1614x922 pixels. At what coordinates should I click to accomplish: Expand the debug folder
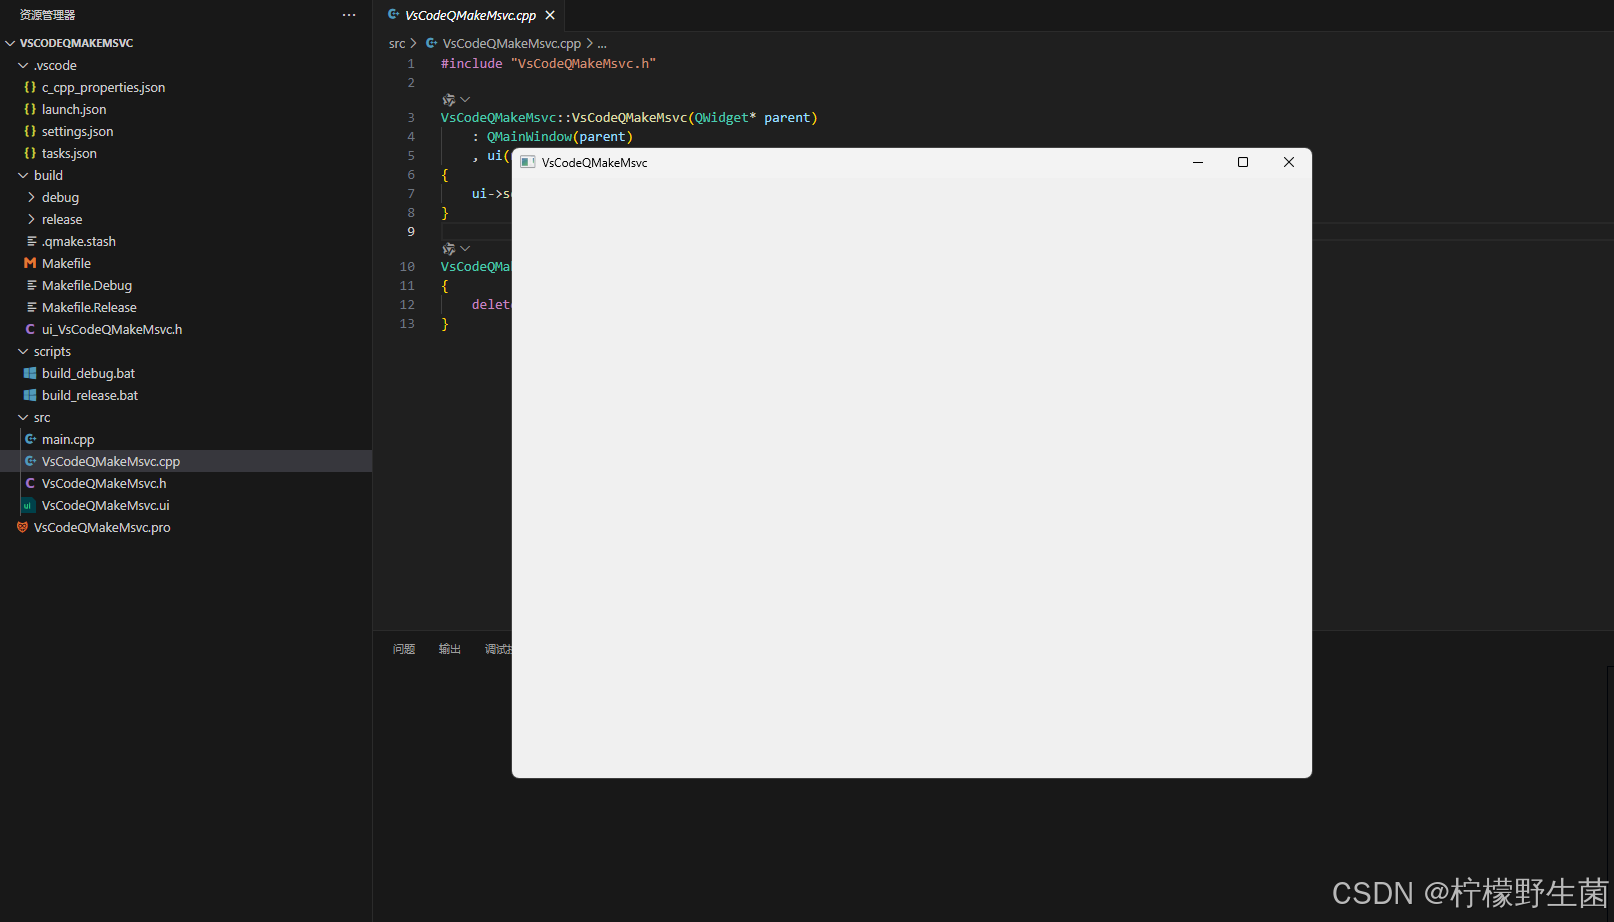[x=59, y=197]
